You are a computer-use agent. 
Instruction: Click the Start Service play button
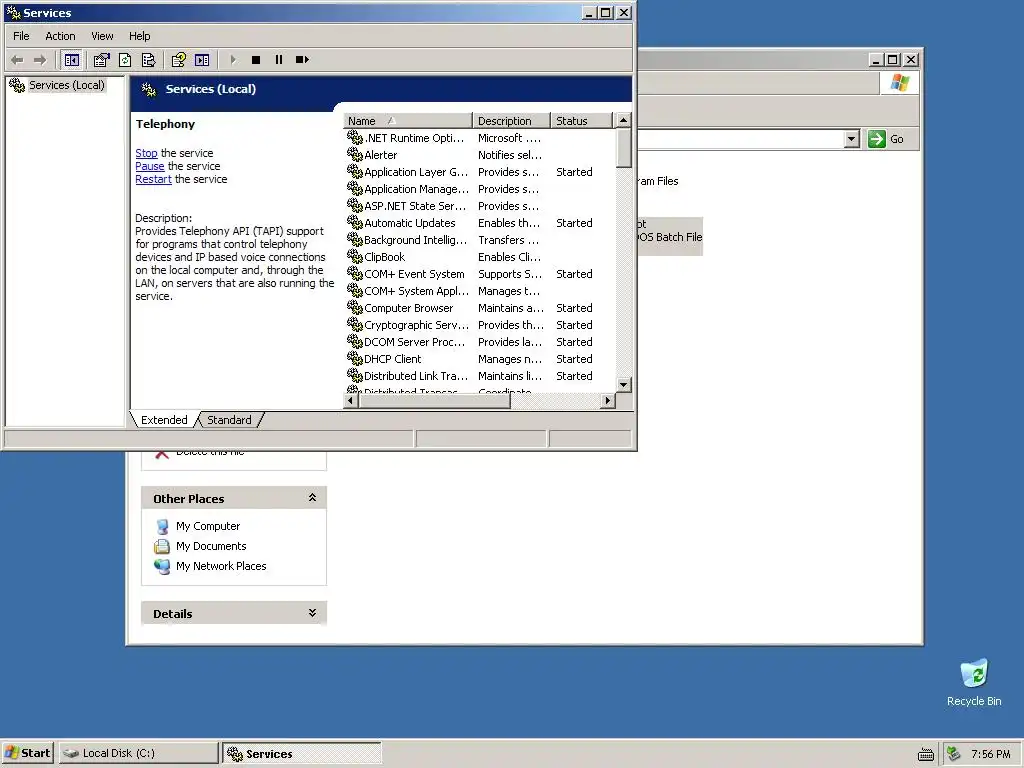point(233,60)
